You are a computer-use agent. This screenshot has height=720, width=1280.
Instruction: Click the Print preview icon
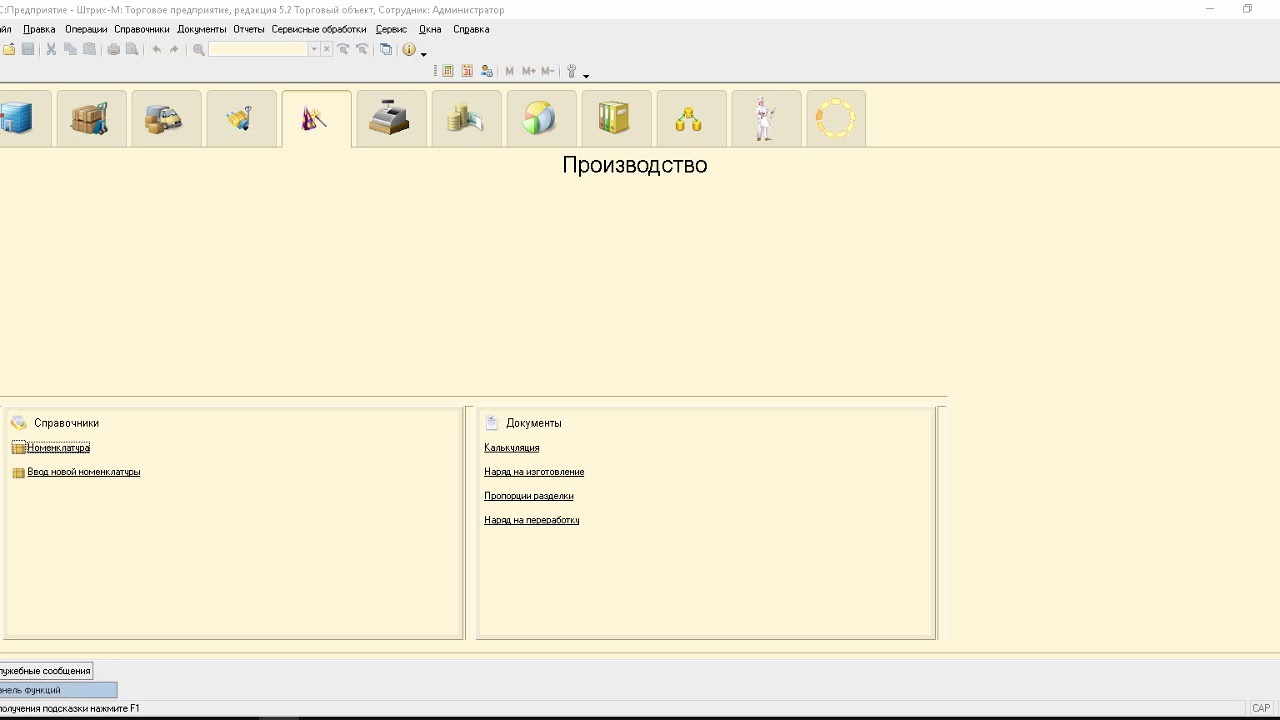(132, 49)
